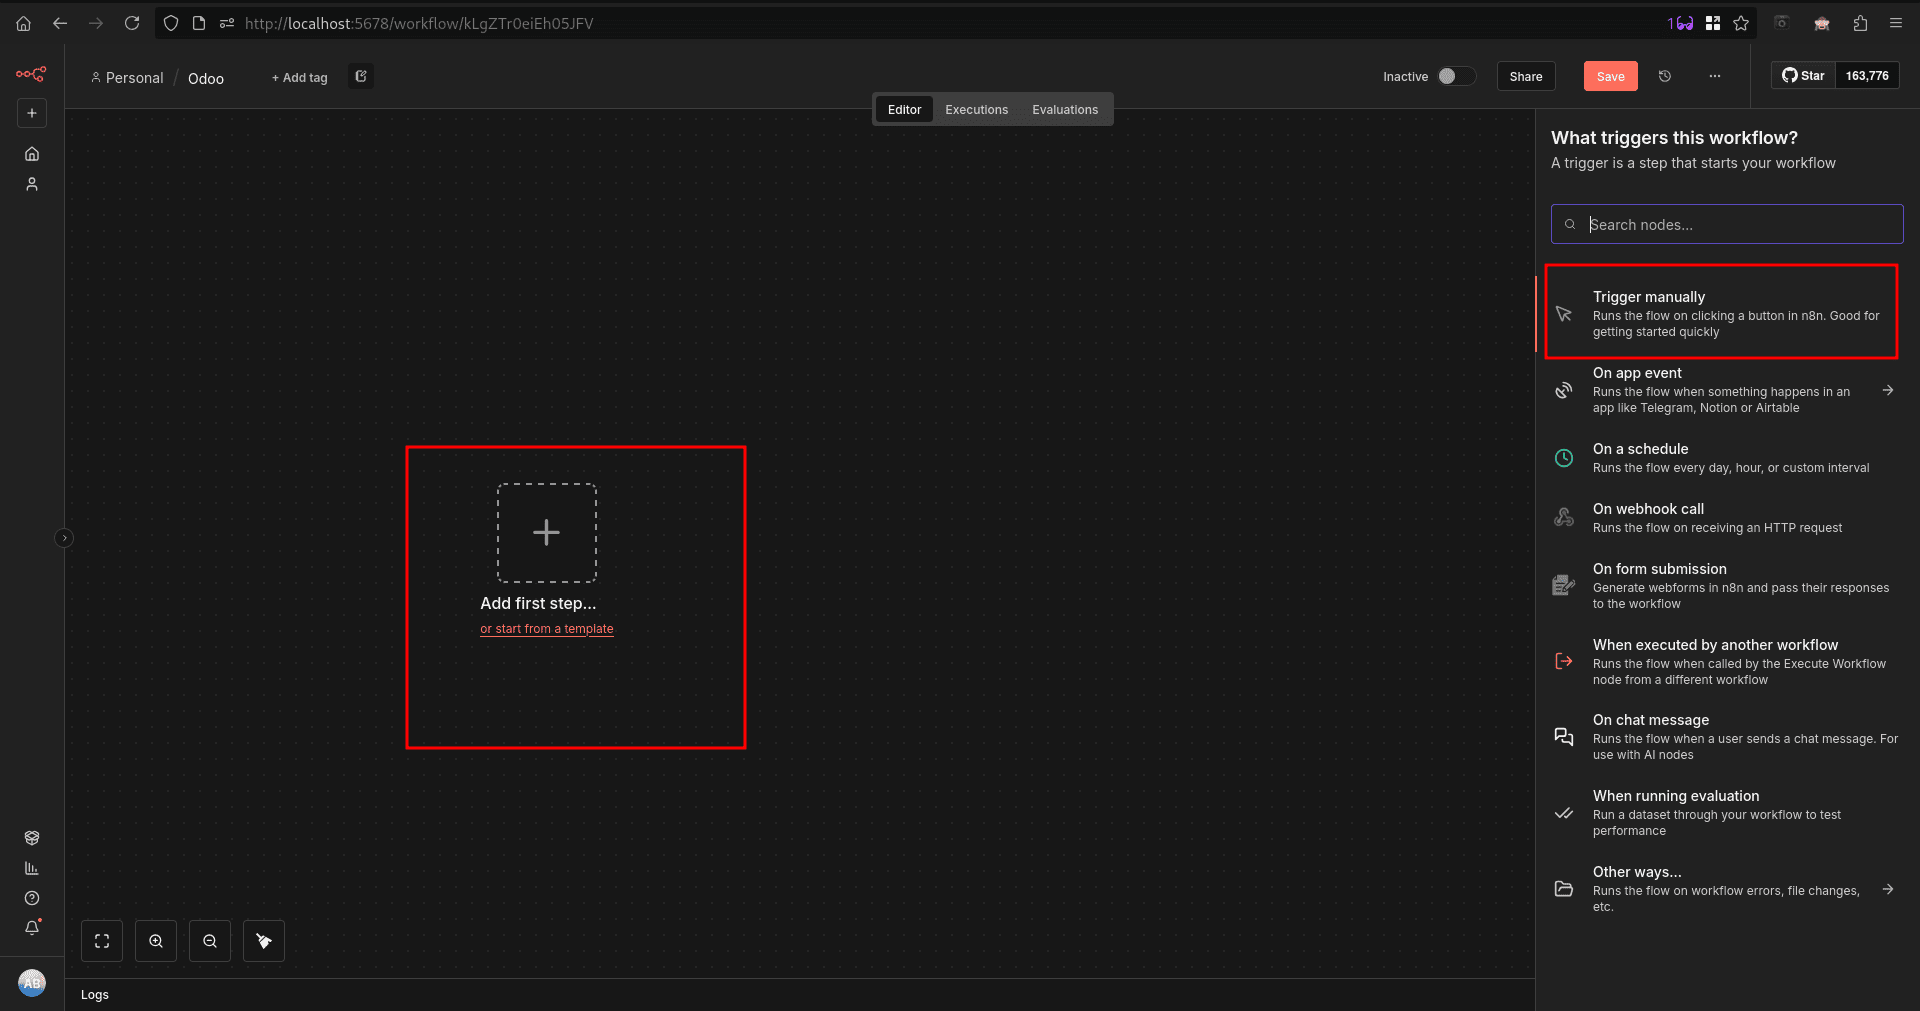The height and width of the screenshot is (1011, 1920).
Task: Select 'Trigger manually' from the trigger list
Action: [x=1721, y=311]
